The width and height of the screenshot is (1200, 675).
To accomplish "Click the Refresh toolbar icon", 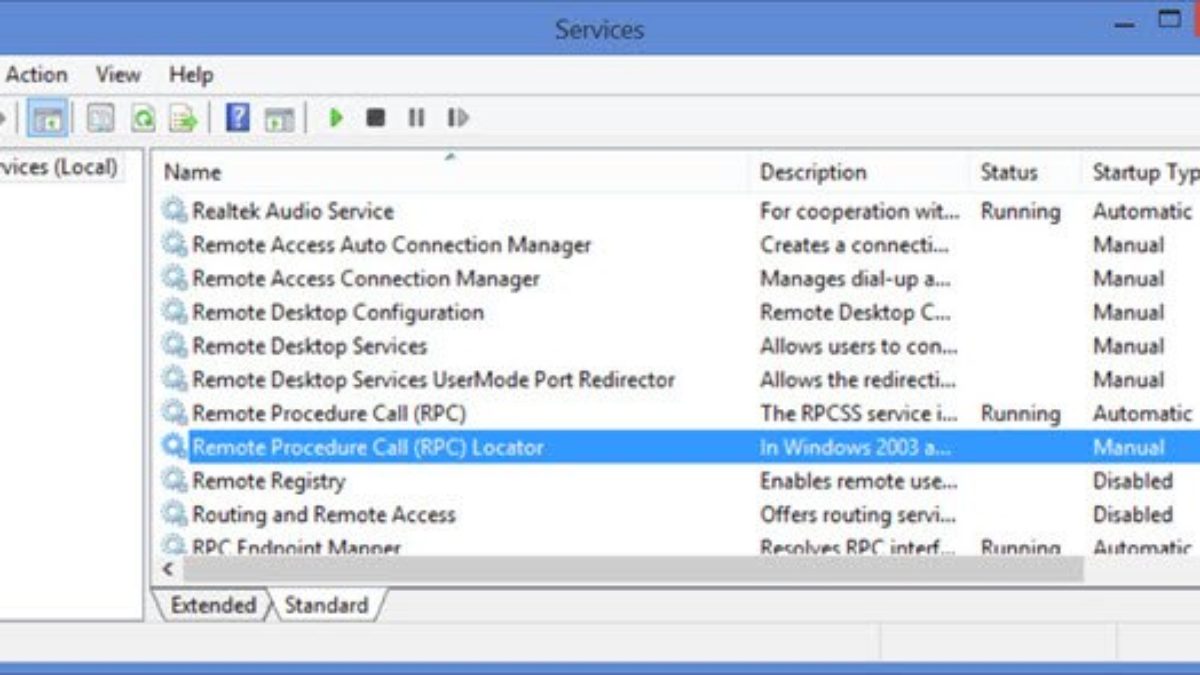I will click(x=143, y=119).
